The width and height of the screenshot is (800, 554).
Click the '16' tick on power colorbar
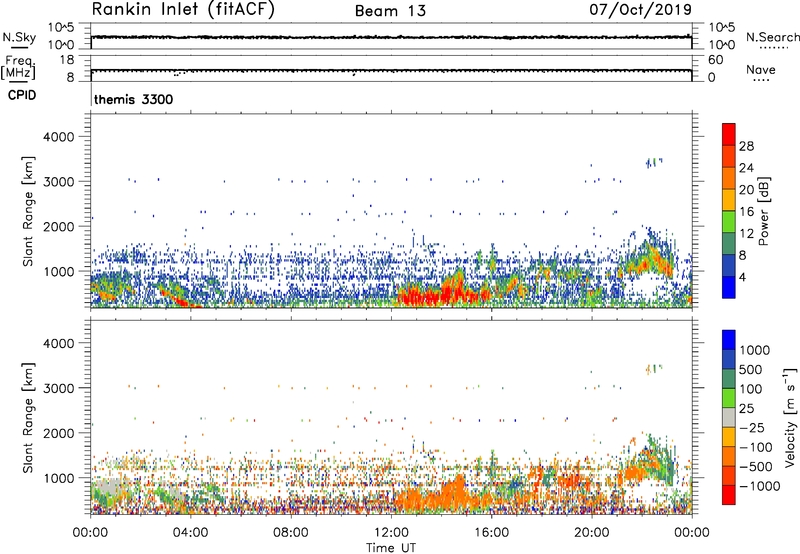(746, 212)
